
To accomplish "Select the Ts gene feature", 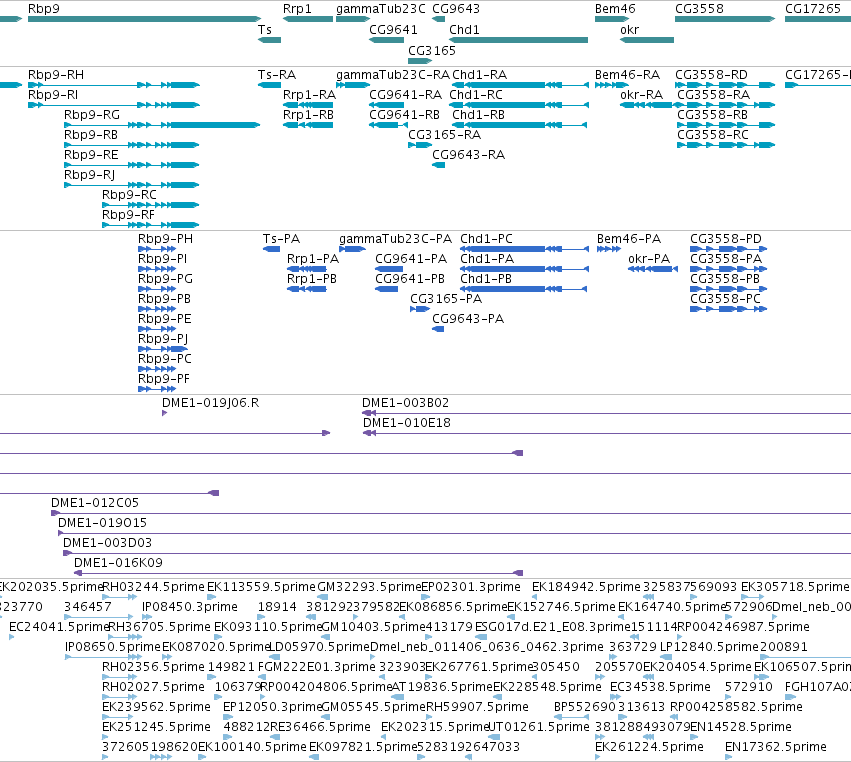I will 269,40.
